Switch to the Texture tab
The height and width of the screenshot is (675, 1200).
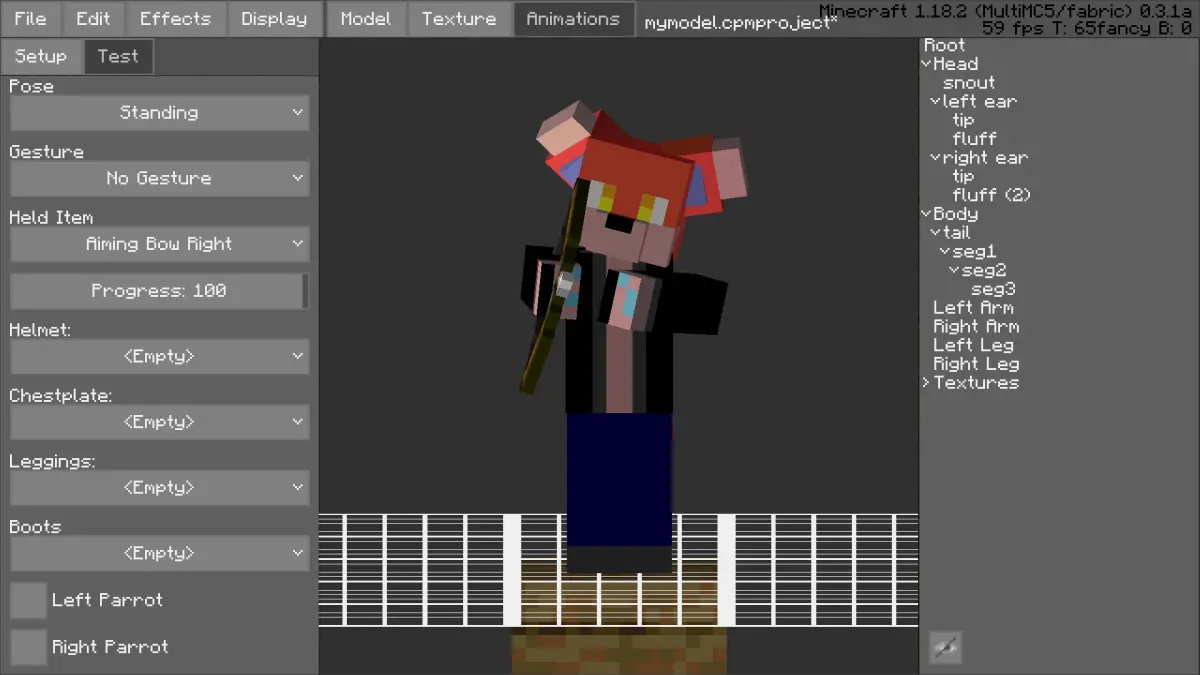tap(459, 19)
